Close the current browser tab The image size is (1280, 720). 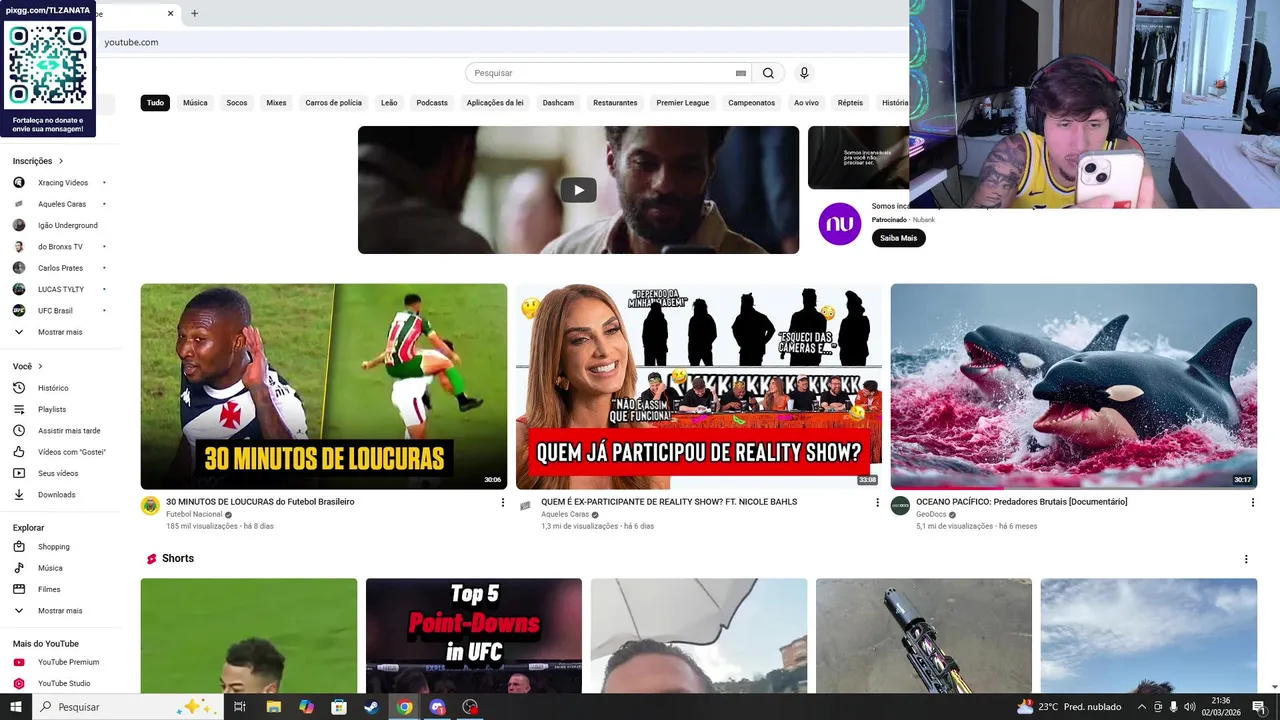[x=170, y=13]
